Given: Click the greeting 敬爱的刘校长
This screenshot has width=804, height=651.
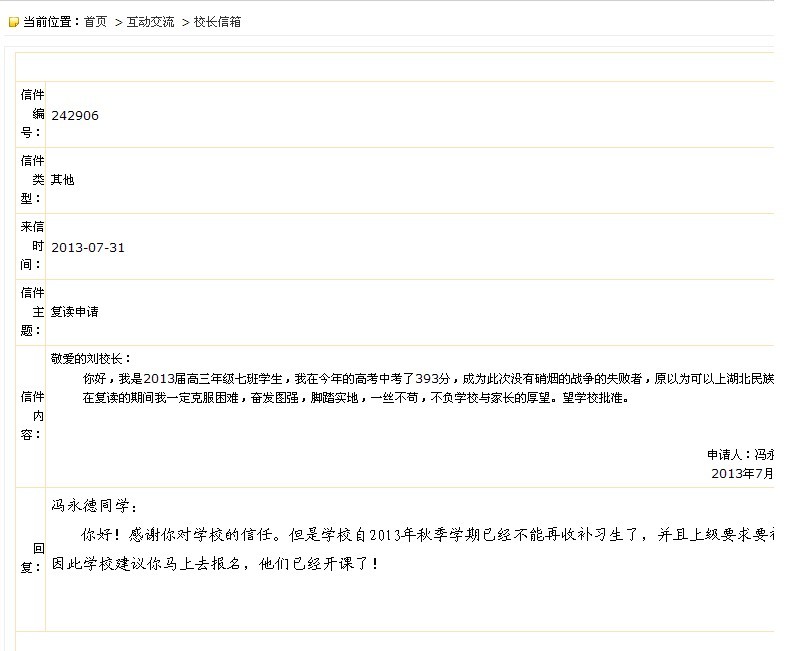Looking at the screenshot, I should [91, 358].
